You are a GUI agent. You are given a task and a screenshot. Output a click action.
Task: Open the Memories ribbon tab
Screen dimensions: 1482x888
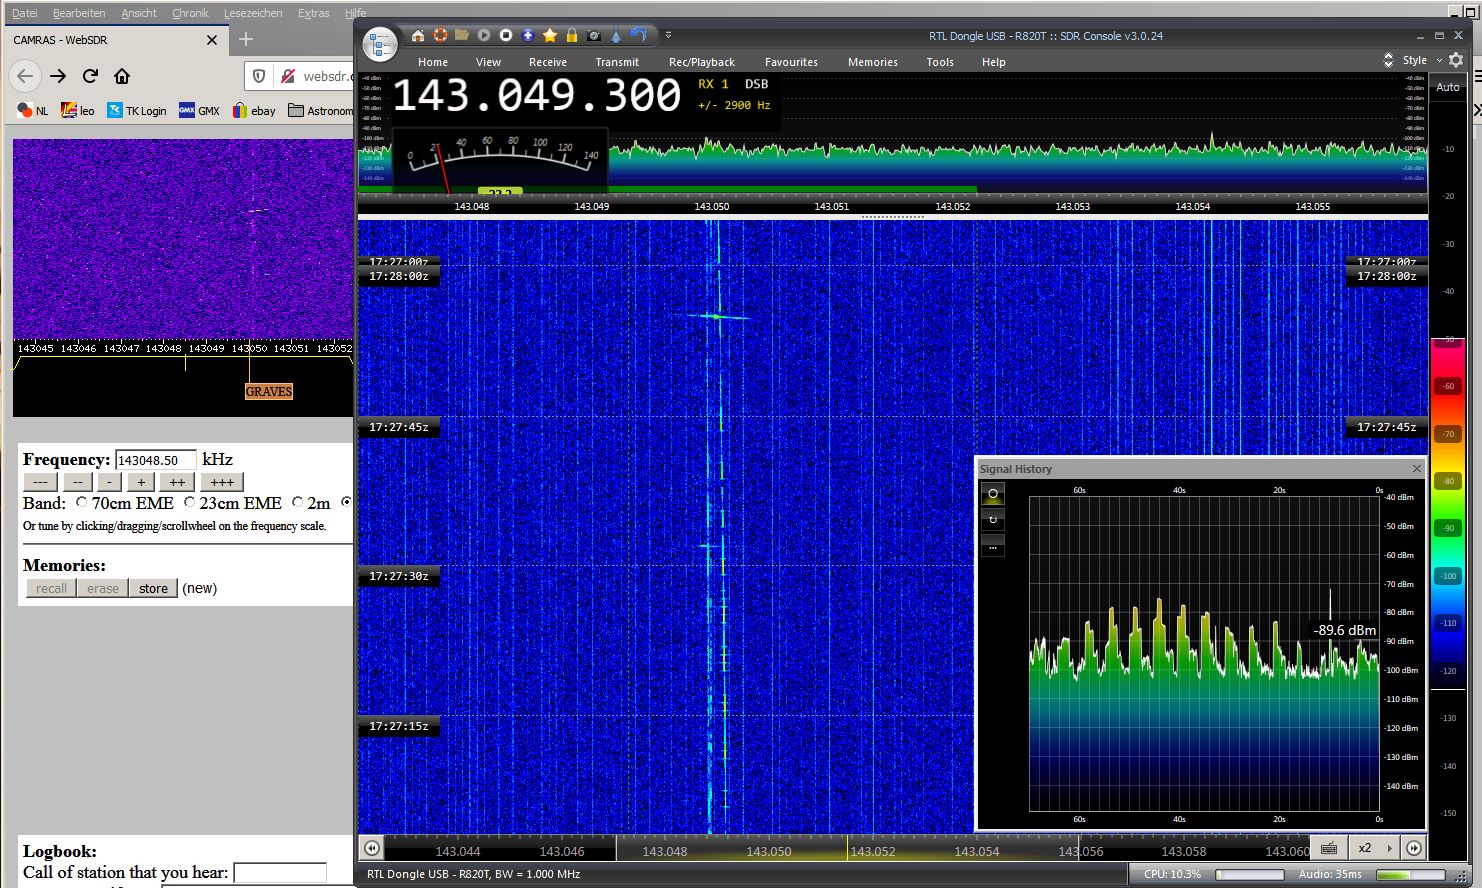(873, 62)
